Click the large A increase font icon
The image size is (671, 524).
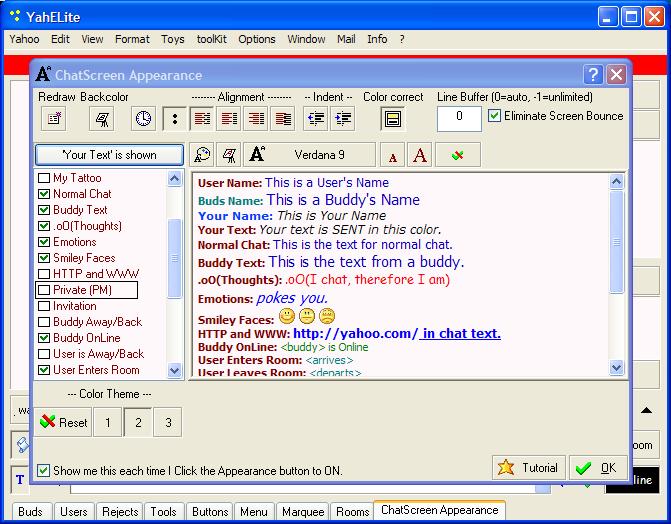click(x=419, y=155)
